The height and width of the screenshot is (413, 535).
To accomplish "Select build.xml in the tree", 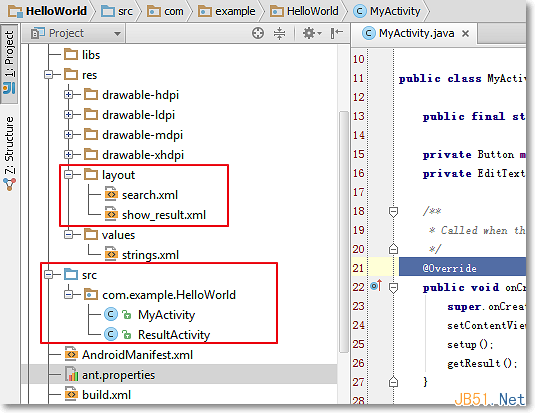I will click(106, 395).
